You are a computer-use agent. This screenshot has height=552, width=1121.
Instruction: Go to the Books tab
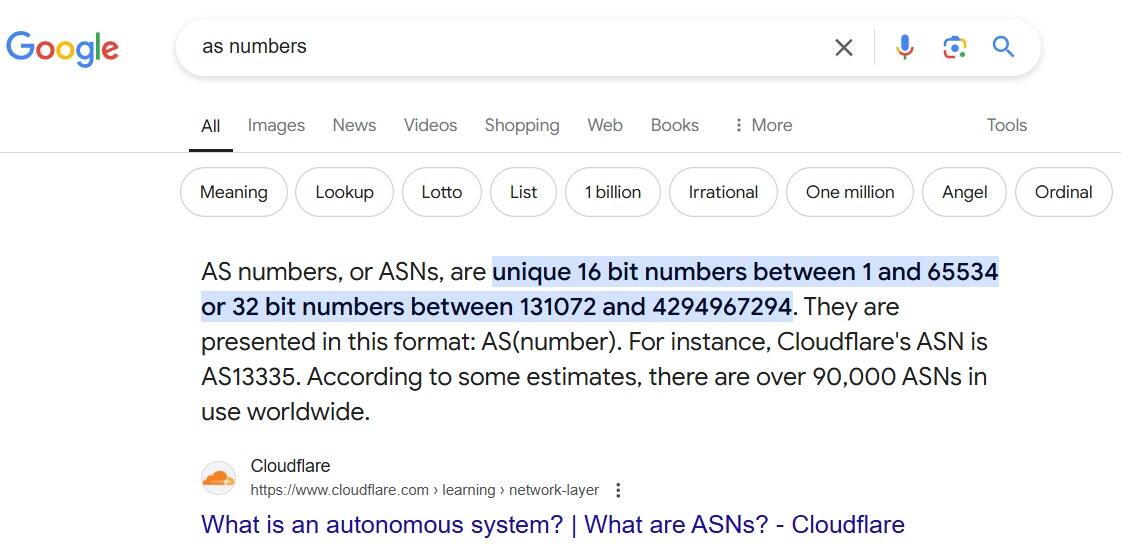(x=675, y=125)
